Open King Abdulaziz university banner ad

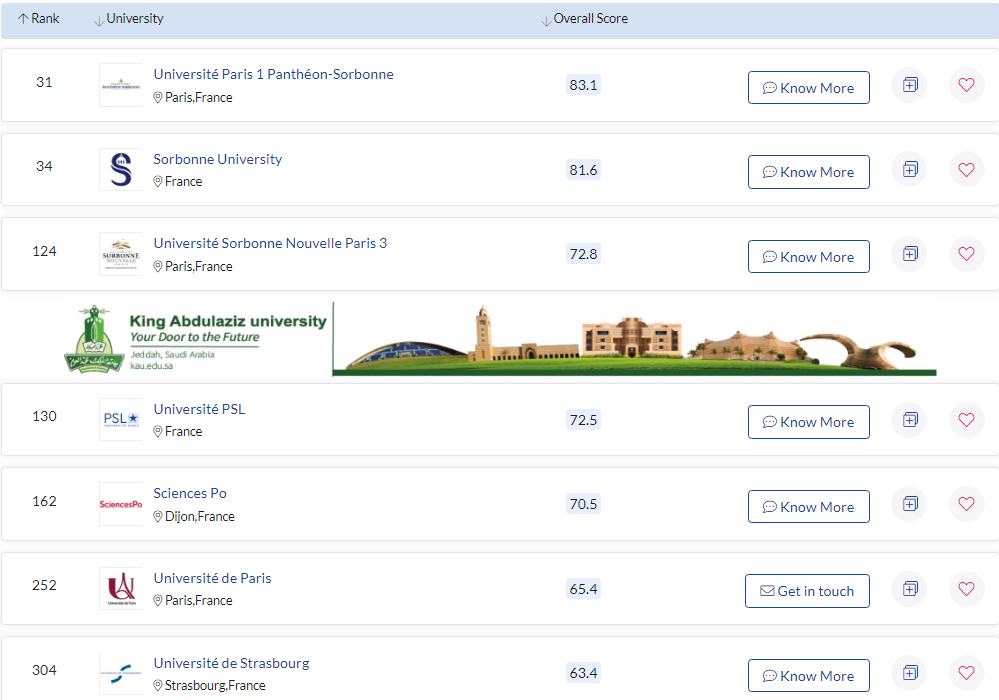point(500,339)
